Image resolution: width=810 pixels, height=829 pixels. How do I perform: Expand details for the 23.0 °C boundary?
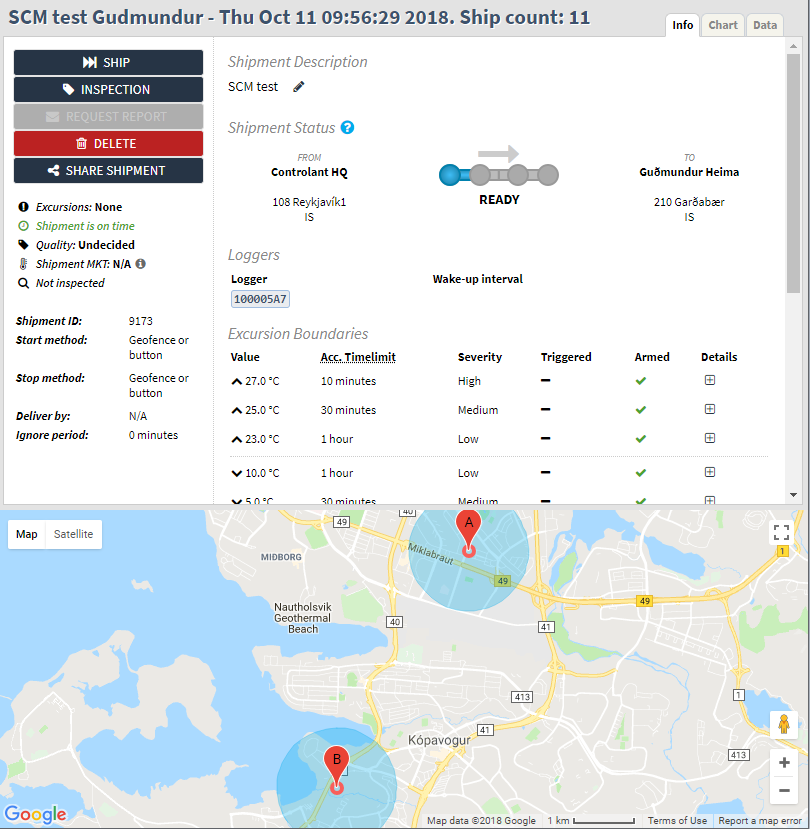[x=710, y=438]
